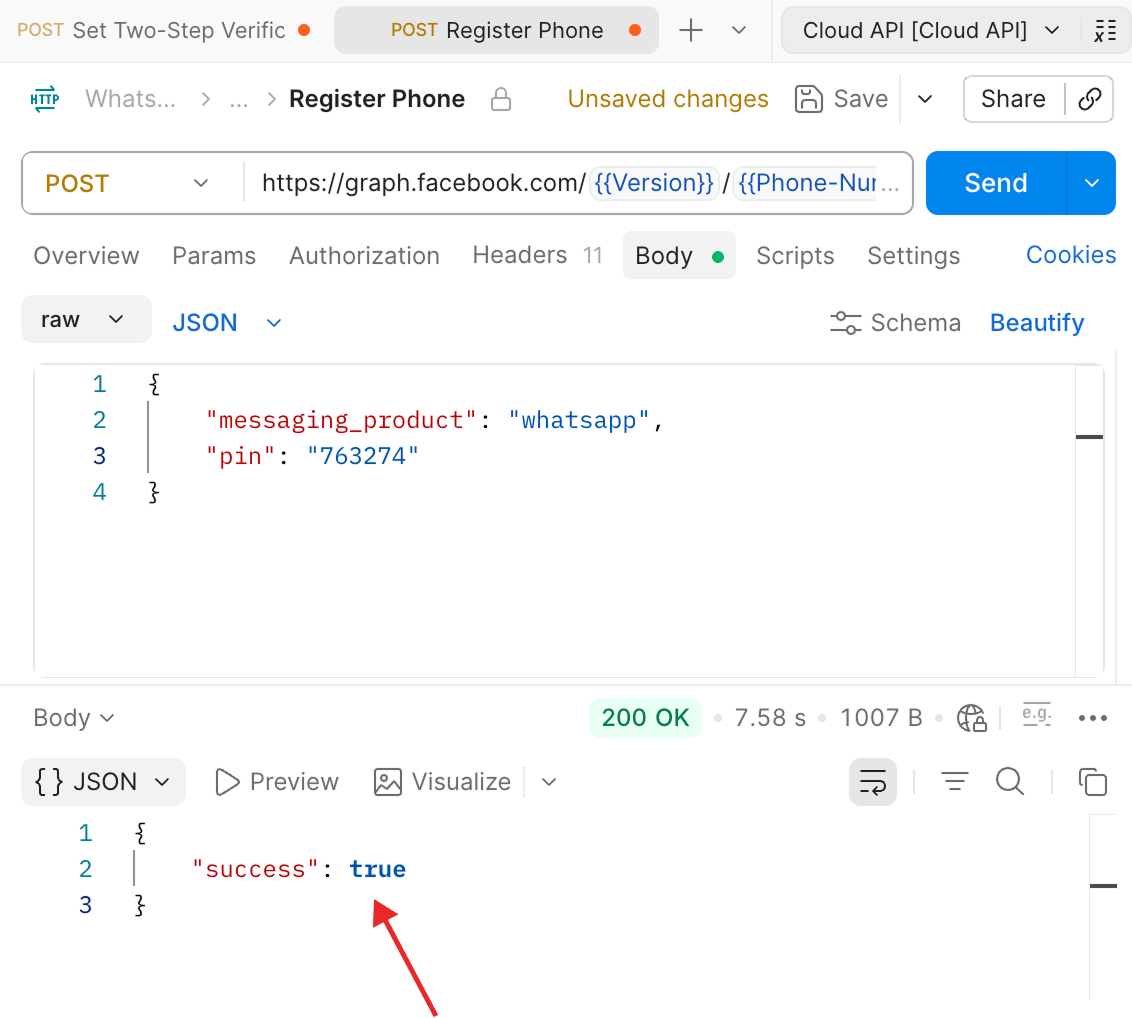1132x1018 pixels.
Task: Open the Headers tab
Action: click(x=537, y=256)
